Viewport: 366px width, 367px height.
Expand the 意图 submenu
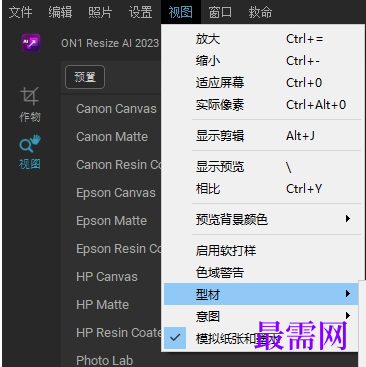click(x=261, y=316)
